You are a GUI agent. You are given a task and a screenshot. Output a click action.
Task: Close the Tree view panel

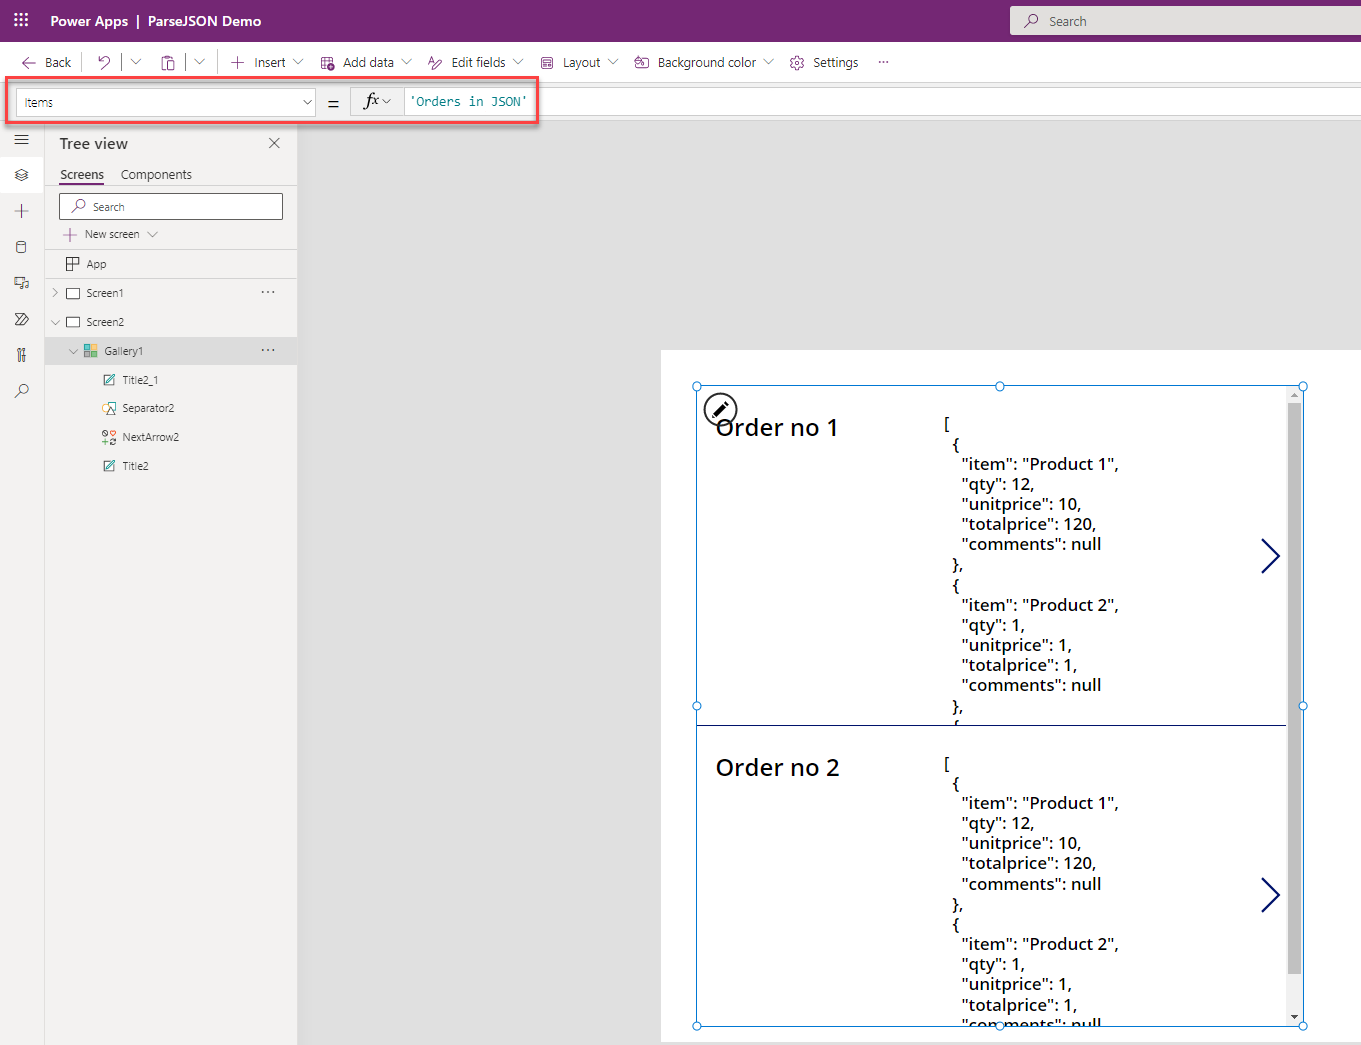pyautogui.click(x=274, y=143)
